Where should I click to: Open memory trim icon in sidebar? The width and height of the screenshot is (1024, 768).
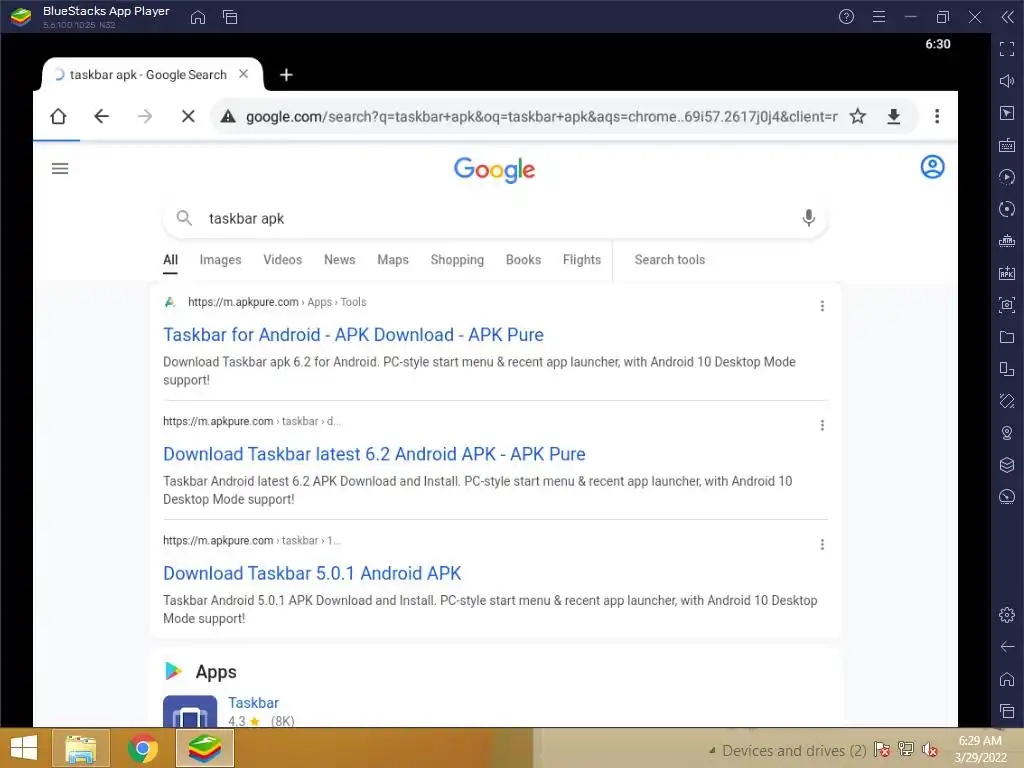(1007, 241)
